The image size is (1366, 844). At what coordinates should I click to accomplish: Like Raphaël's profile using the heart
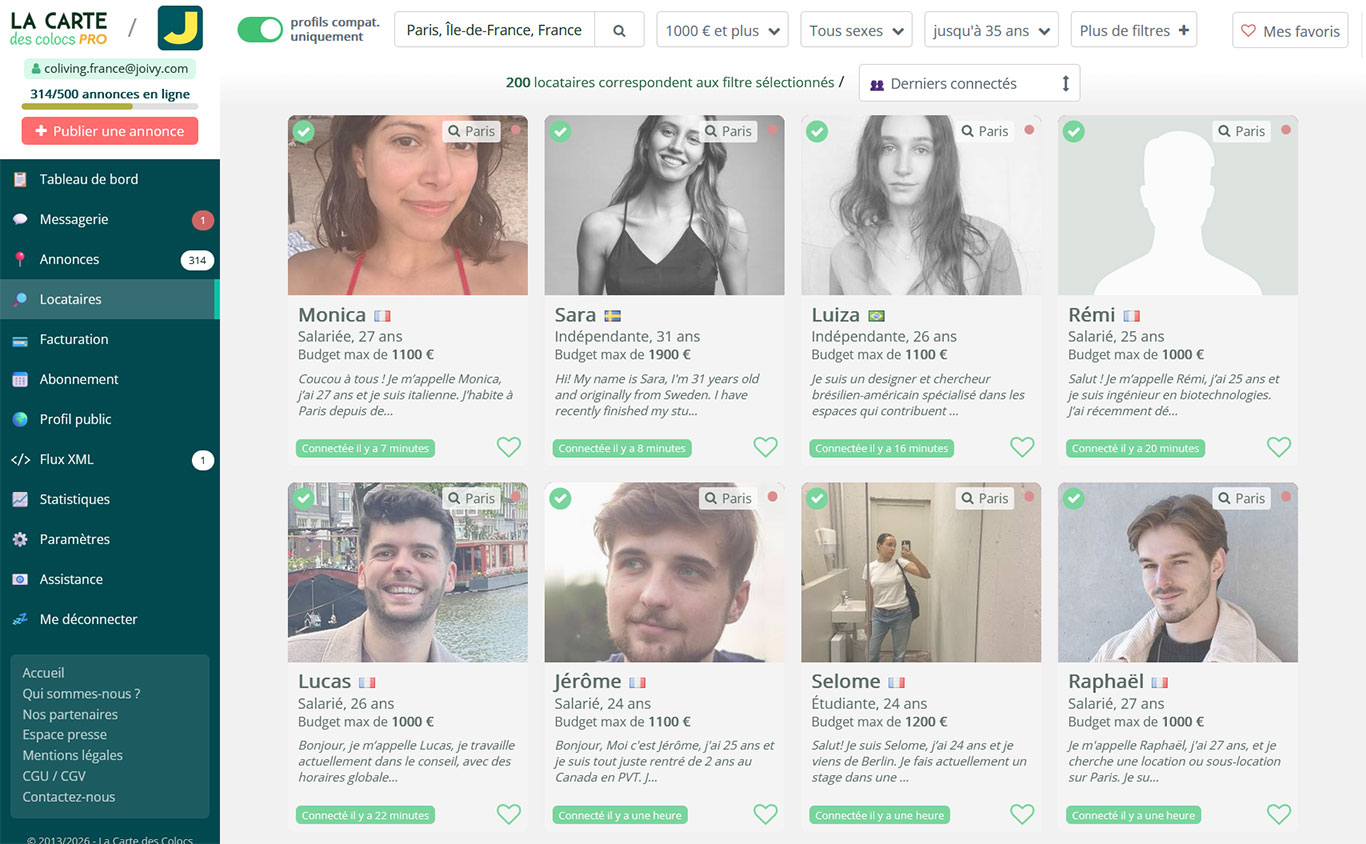[x=1279, y=814]
